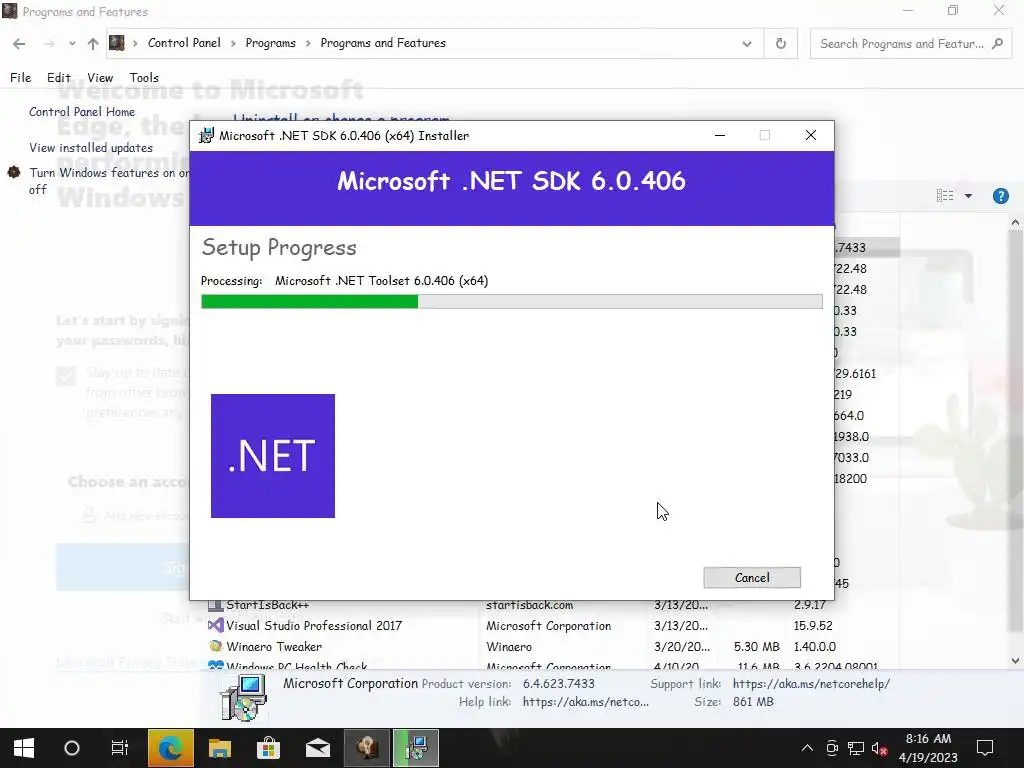Image resolution: width=1024 pixels, height=768 pixels.
Task: Go forward in Programs and Features
Action: click(49, 44)
